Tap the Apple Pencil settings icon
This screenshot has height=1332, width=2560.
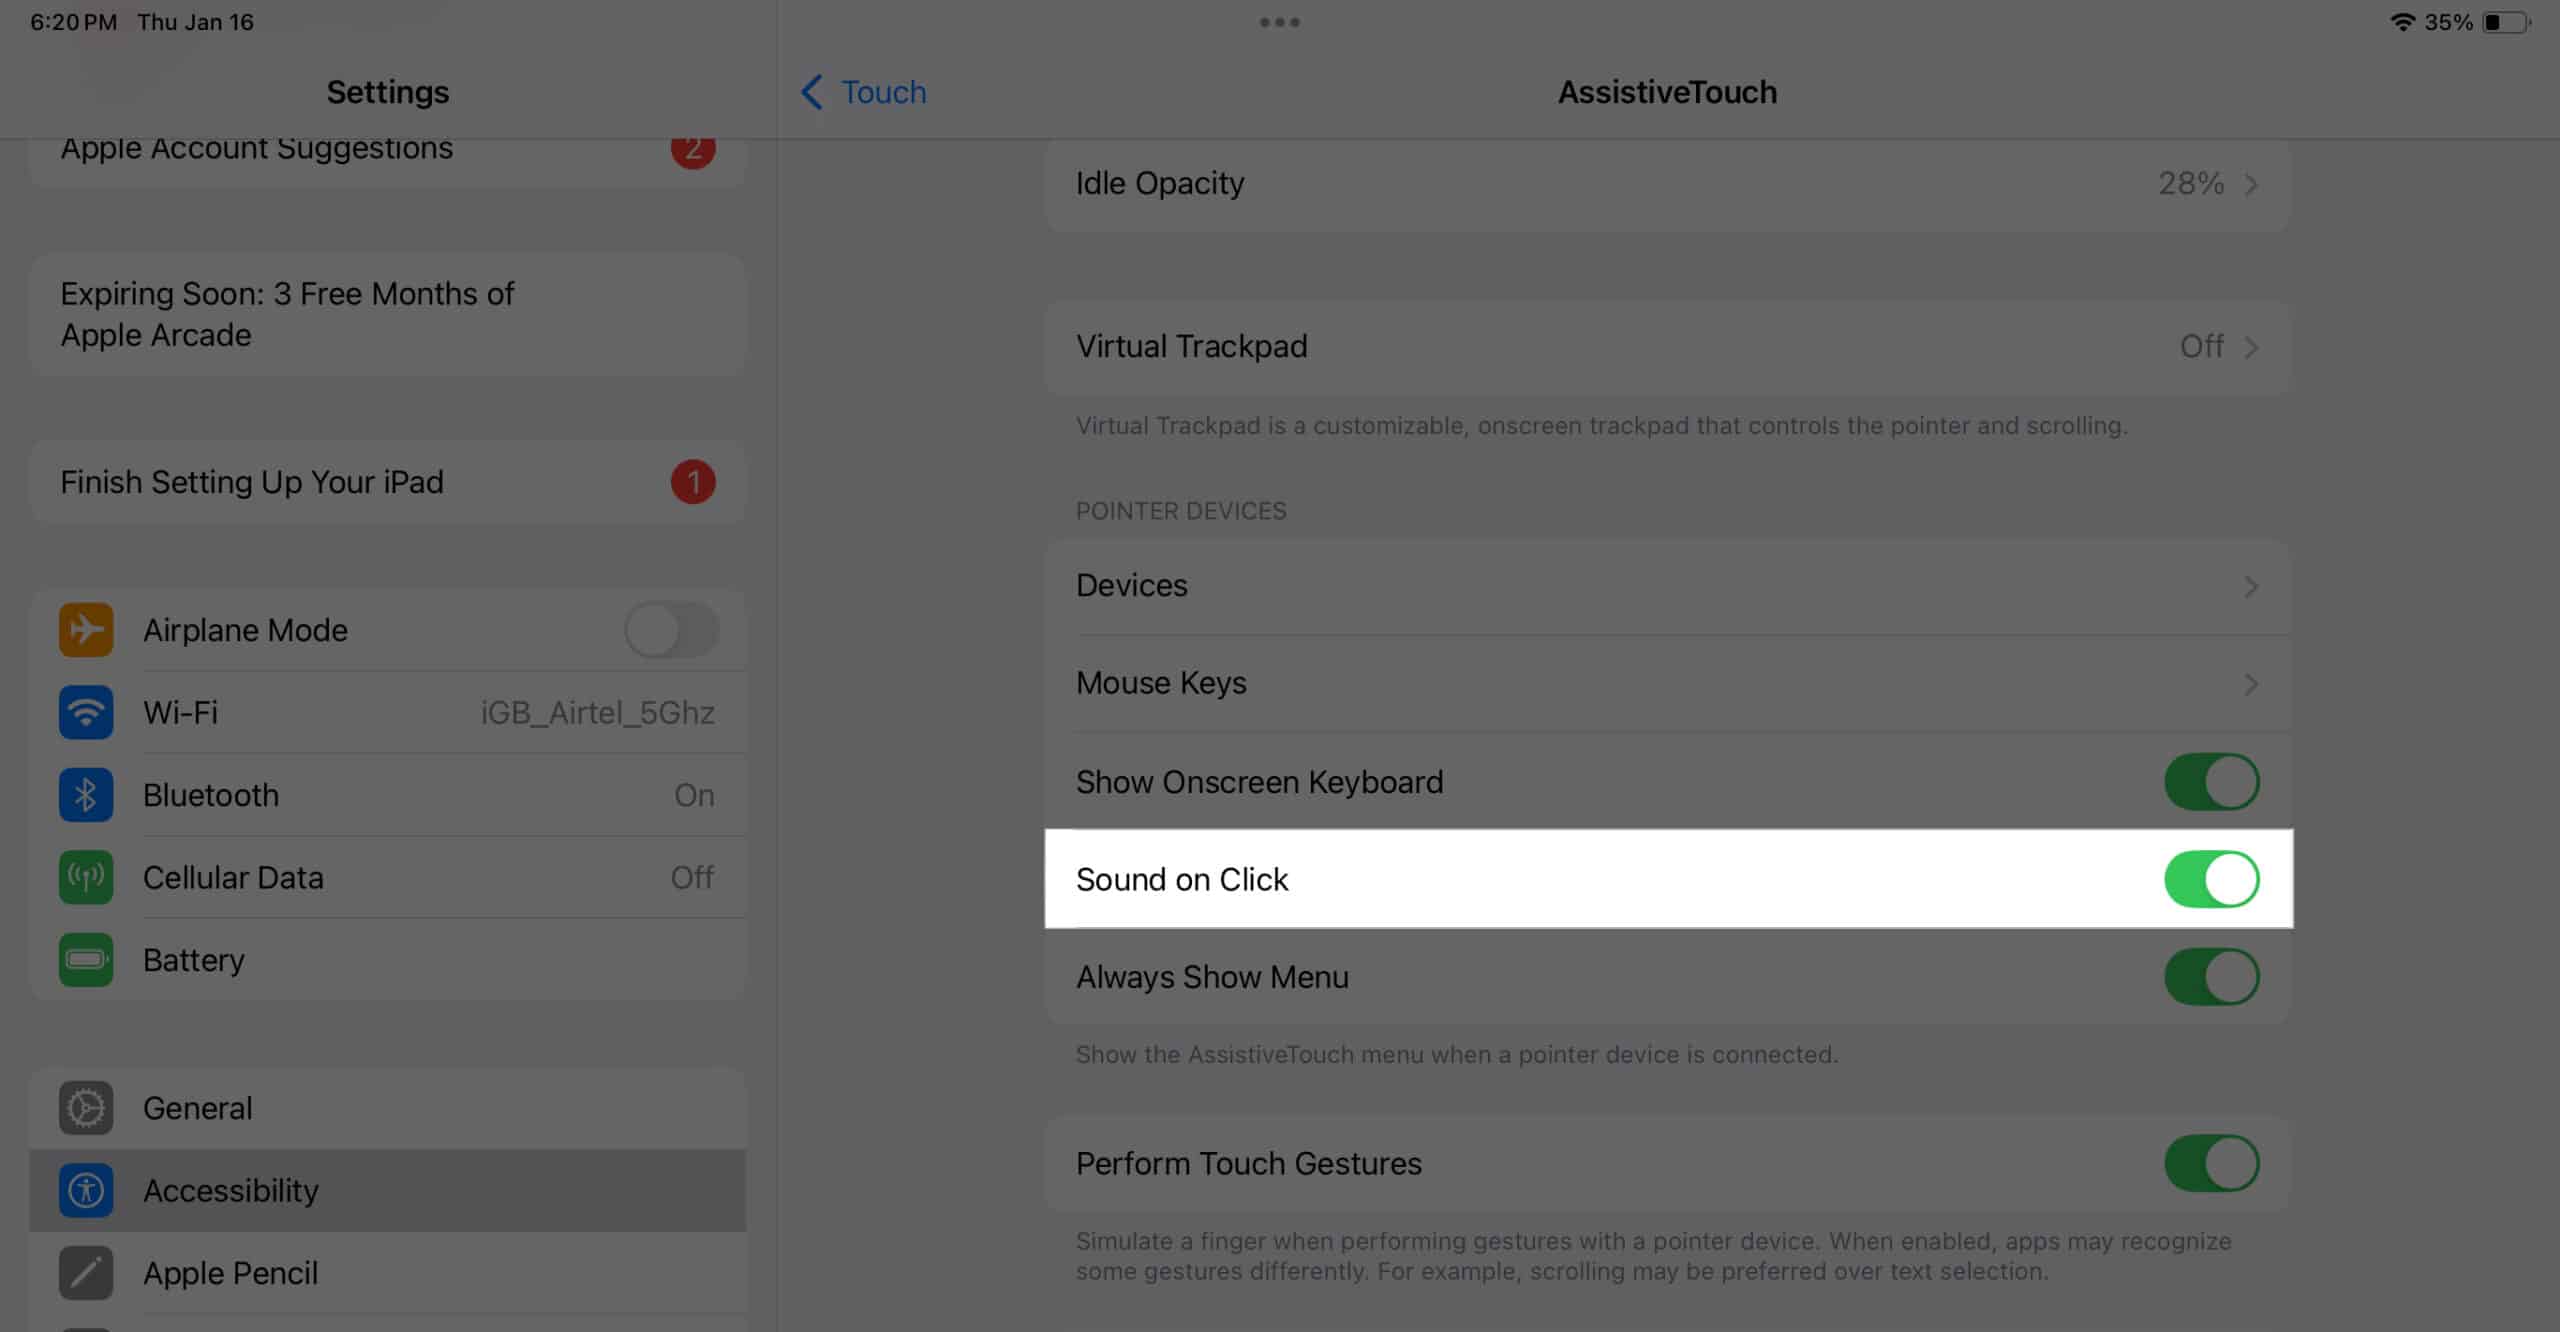[x=88, y=1273]
